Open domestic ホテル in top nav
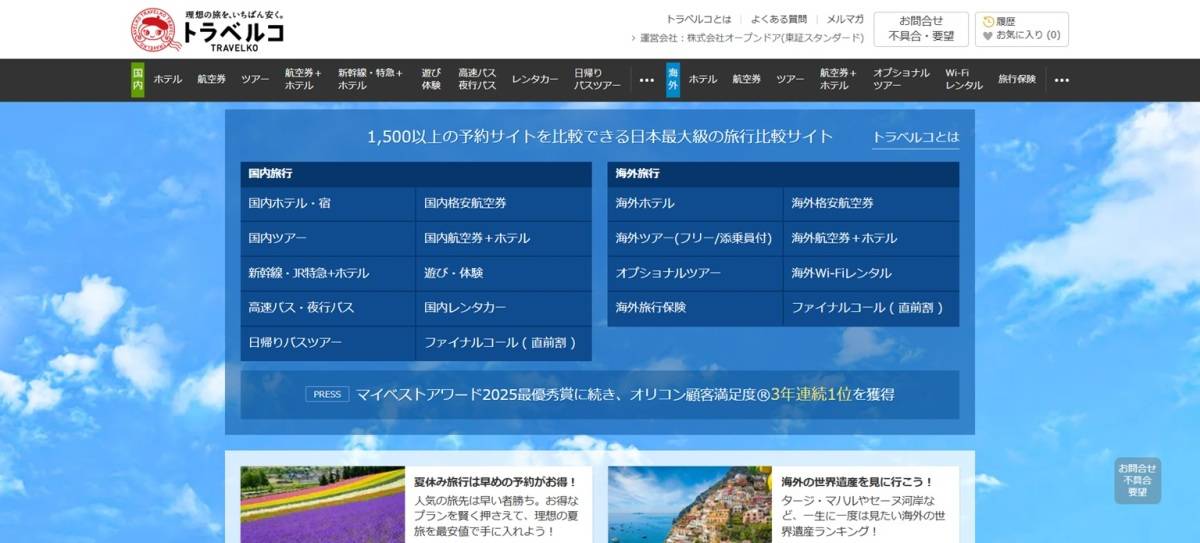 click(167, 80)
